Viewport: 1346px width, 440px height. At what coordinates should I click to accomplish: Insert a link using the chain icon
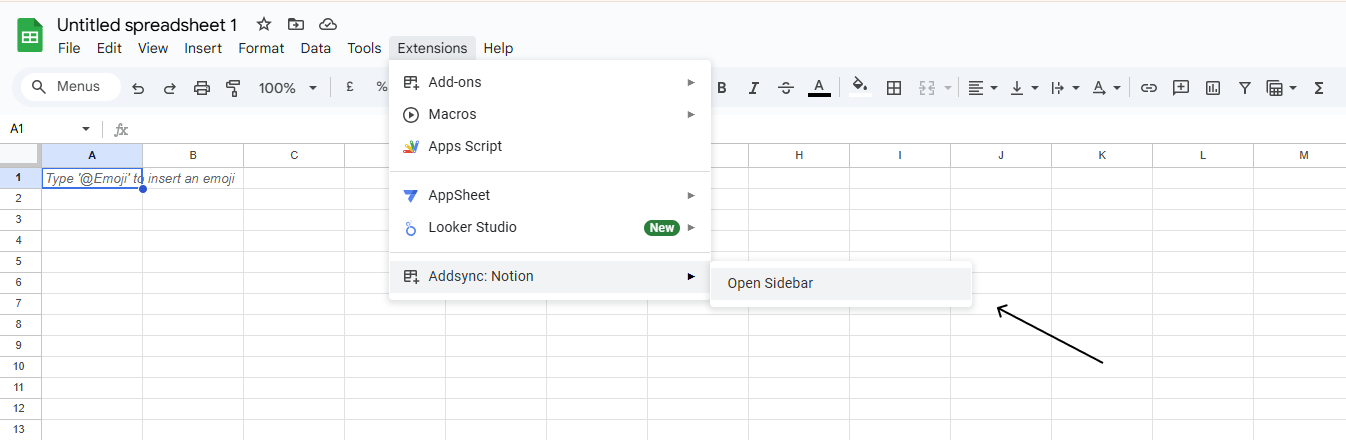point(1149,88)
